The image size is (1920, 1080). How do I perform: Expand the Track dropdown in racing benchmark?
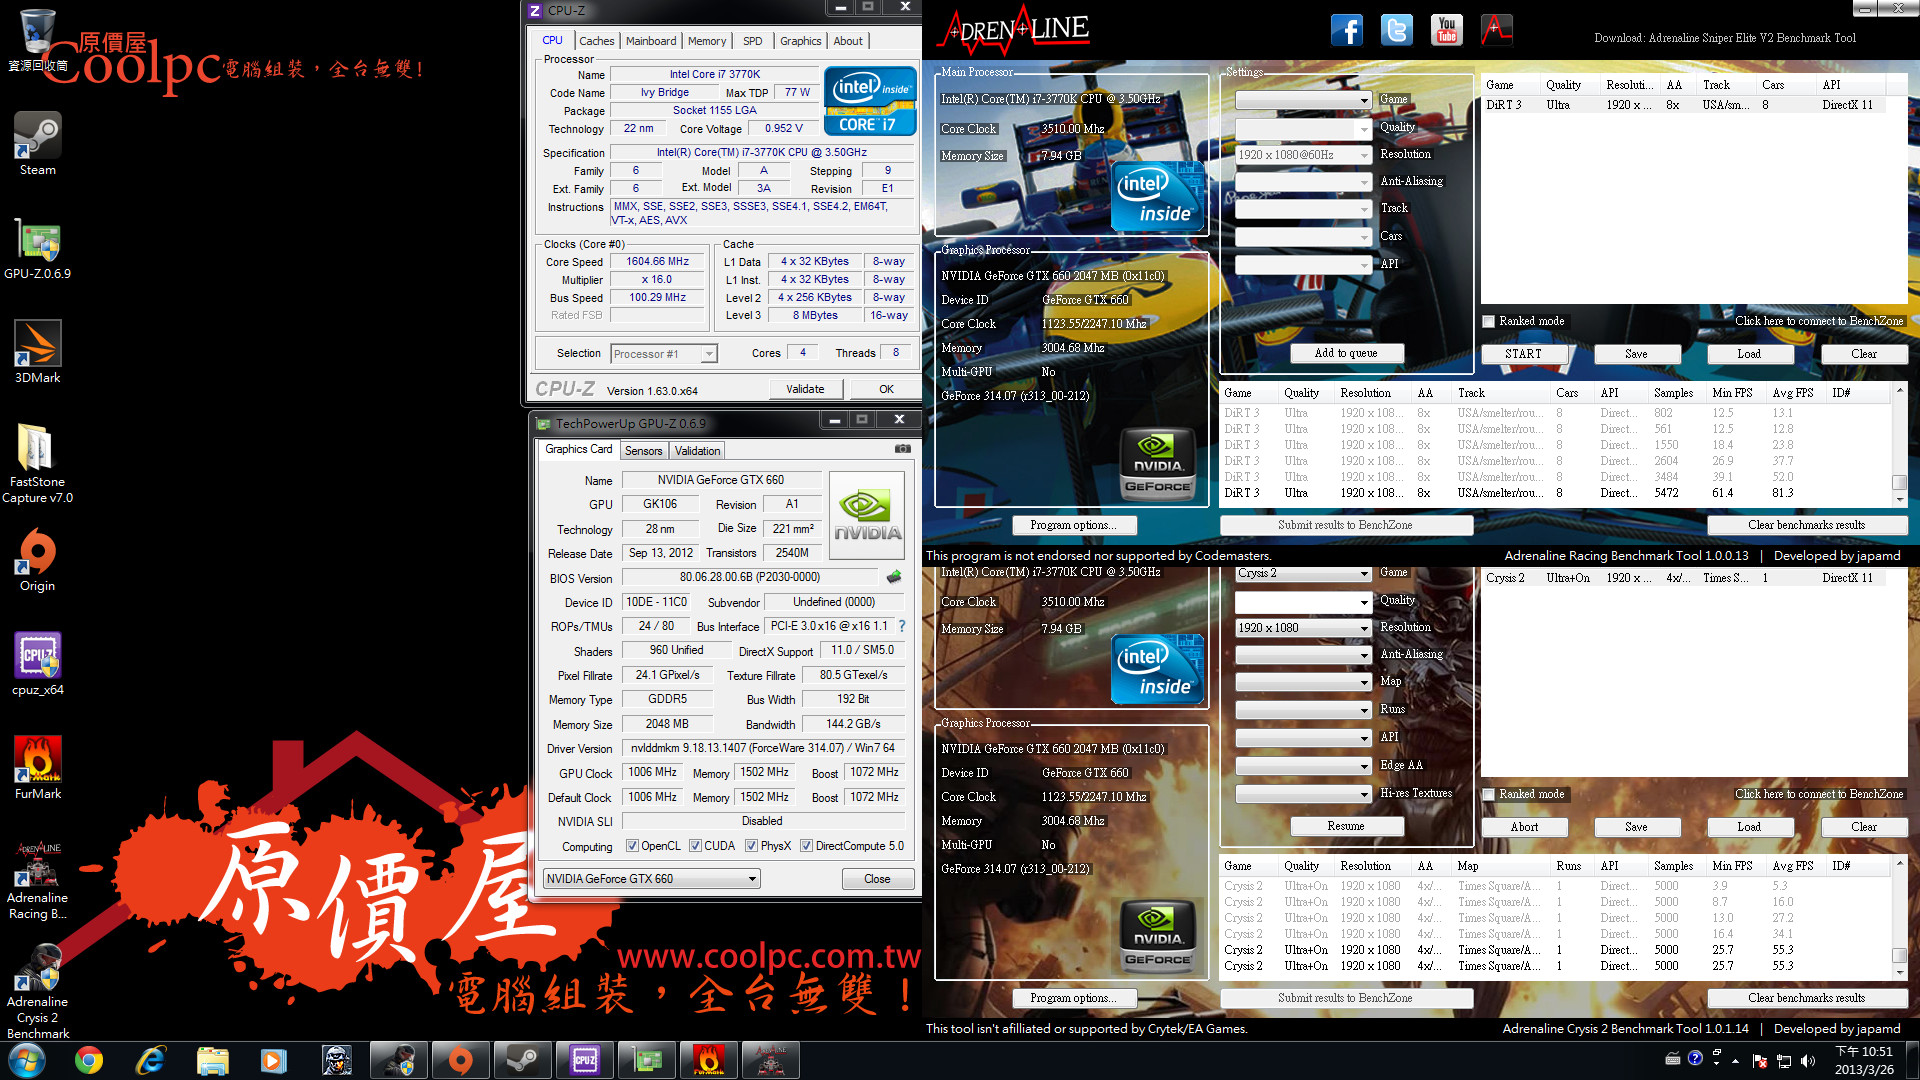click(1303, 209)
